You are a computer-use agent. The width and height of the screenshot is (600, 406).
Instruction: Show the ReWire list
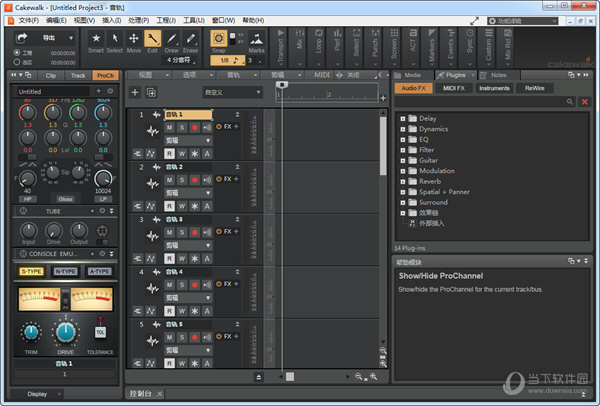(x=535, y=88)
